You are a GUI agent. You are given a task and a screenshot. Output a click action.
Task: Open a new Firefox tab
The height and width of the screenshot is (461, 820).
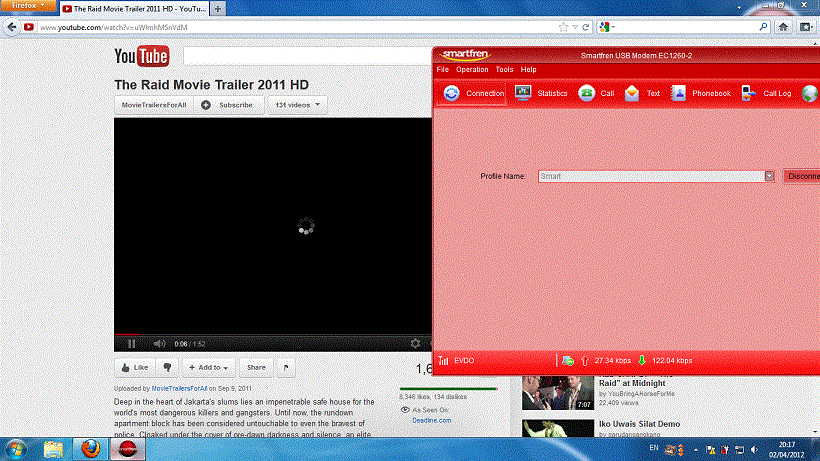(x=218, y=9)
